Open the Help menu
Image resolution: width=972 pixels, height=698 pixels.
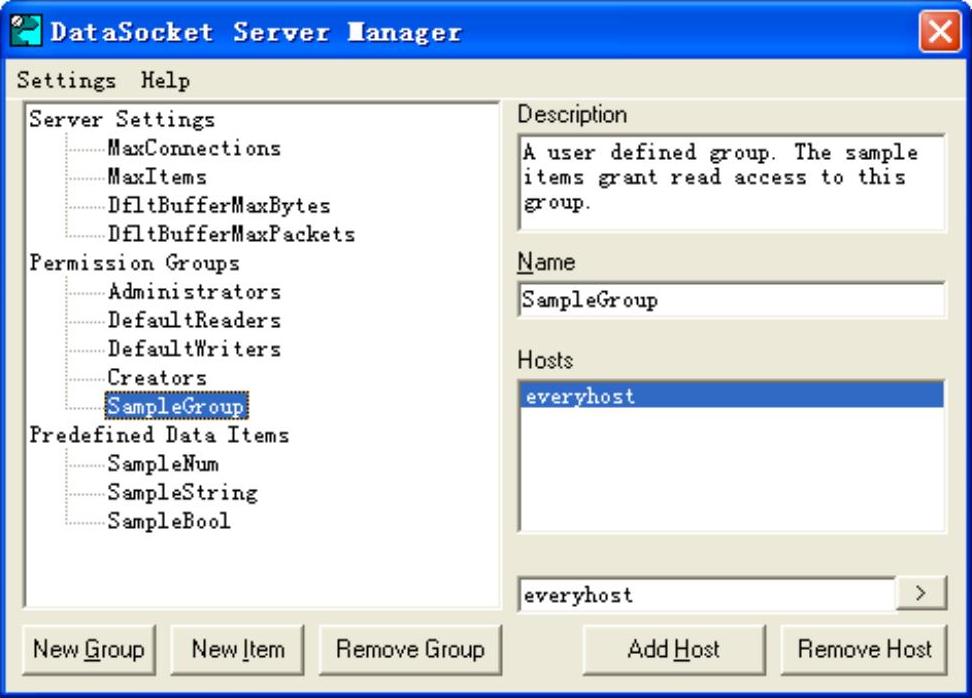pyautogui.click(x=165, y=81)
